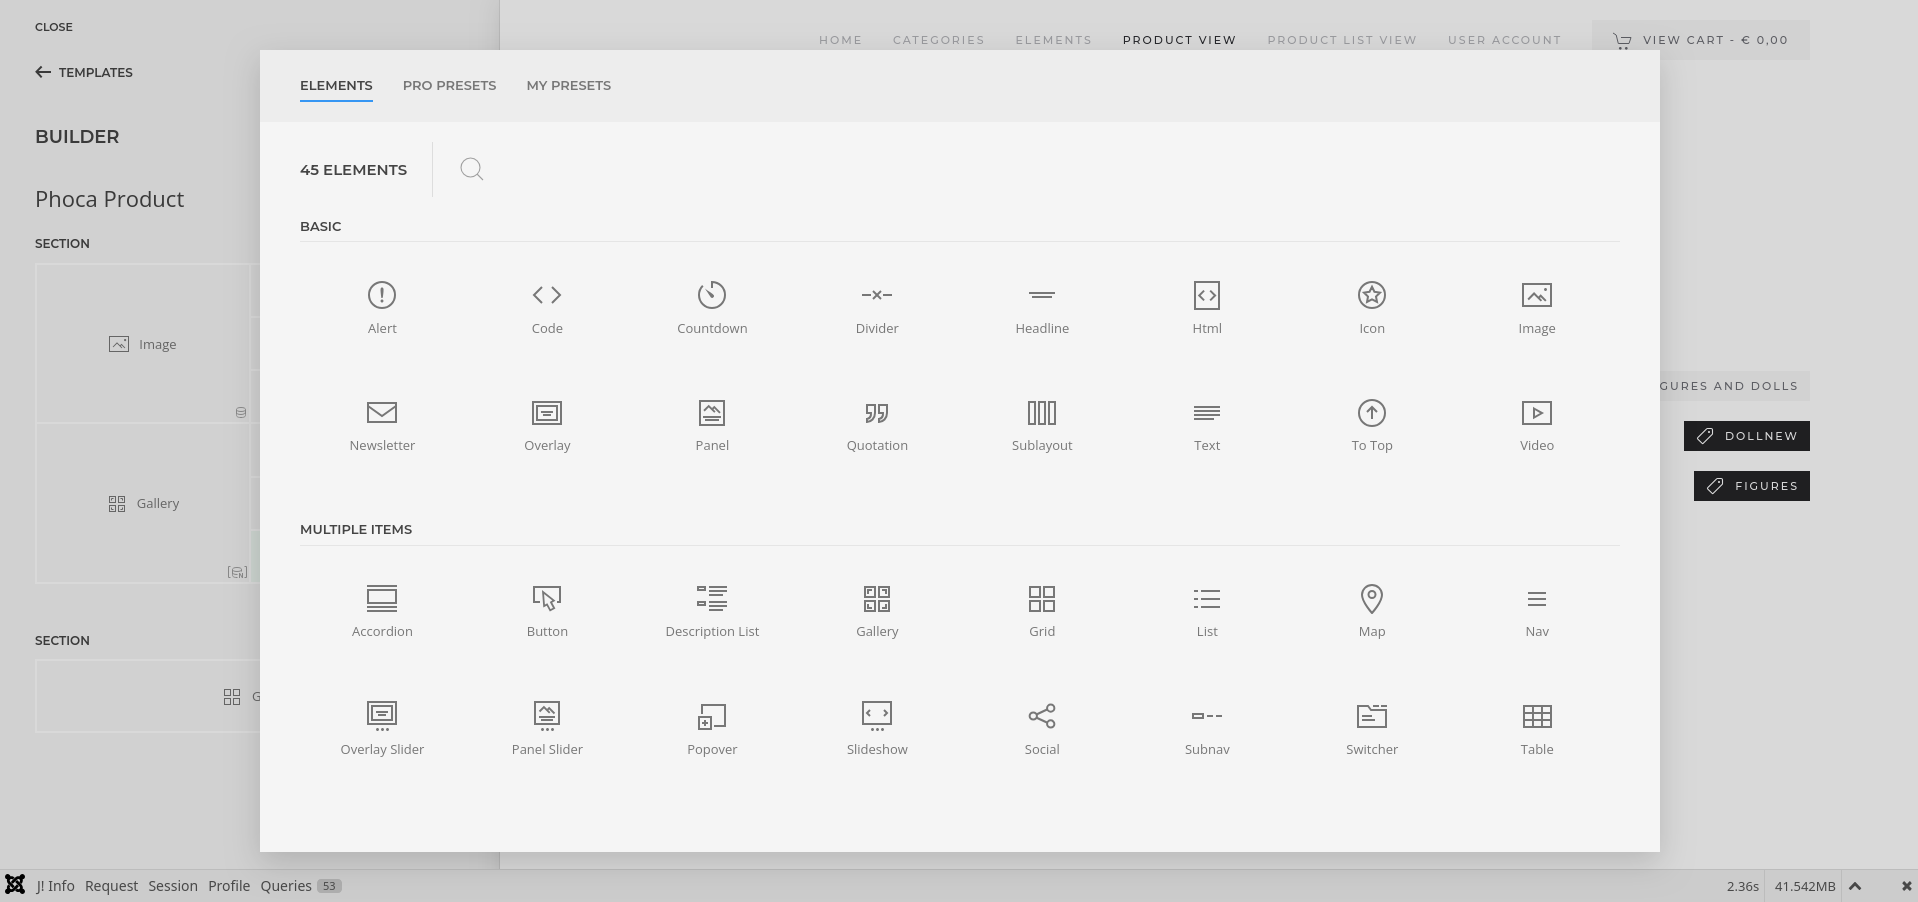Viewport: 1918px width, 902px height.
Task: Select the Countdown element icon
Action: [x=711, y=296]
